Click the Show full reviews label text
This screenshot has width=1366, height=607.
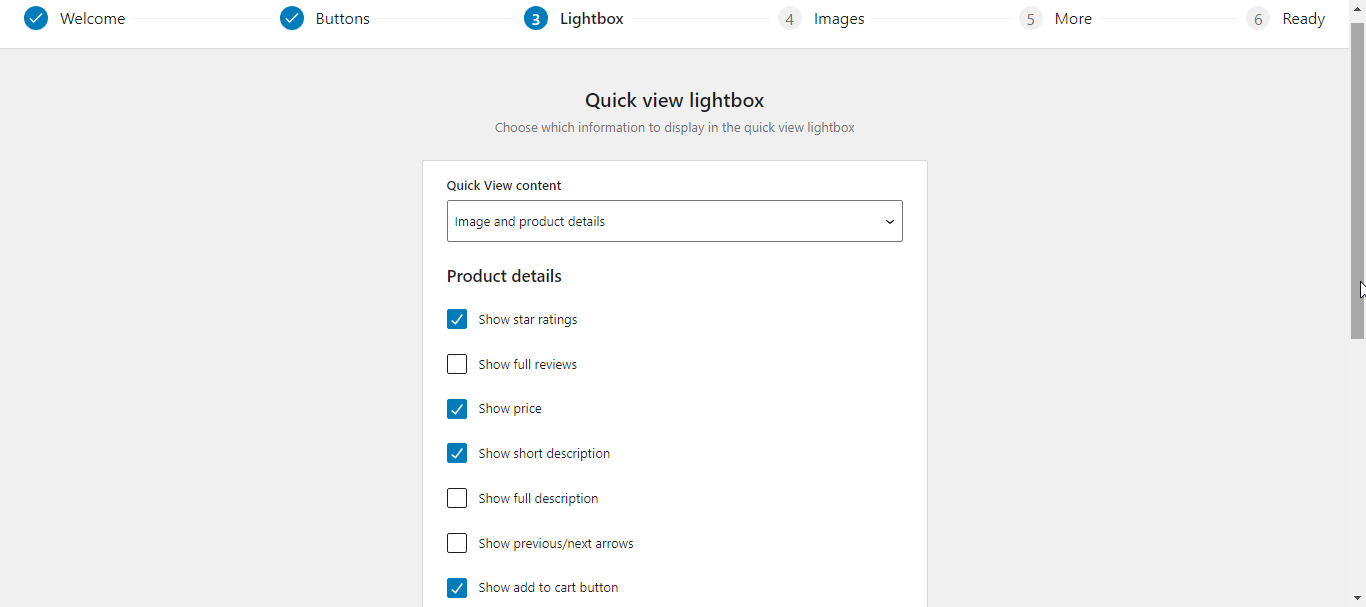[528, 365]
